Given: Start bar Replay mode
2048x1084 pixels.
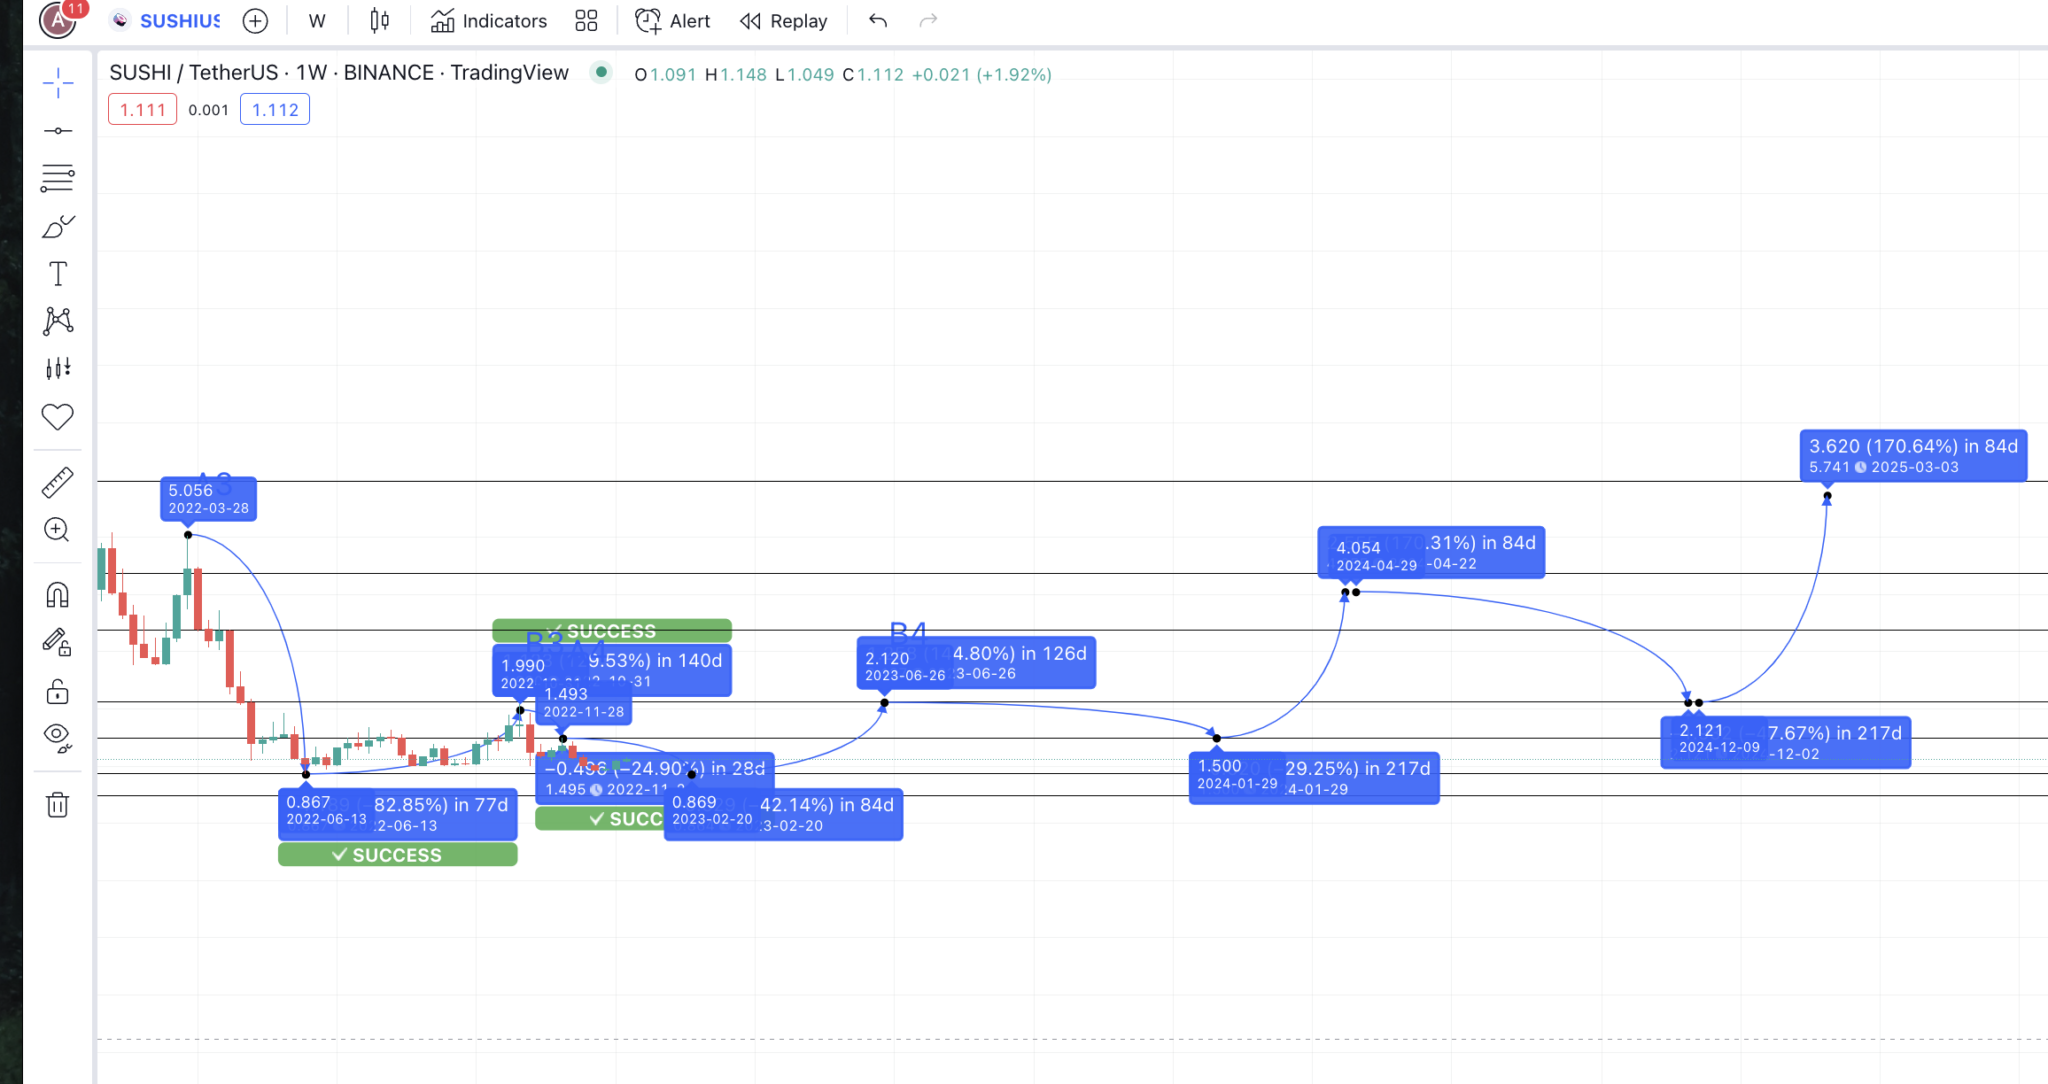Looking at the screenshot, I should (x=783, y=21).
